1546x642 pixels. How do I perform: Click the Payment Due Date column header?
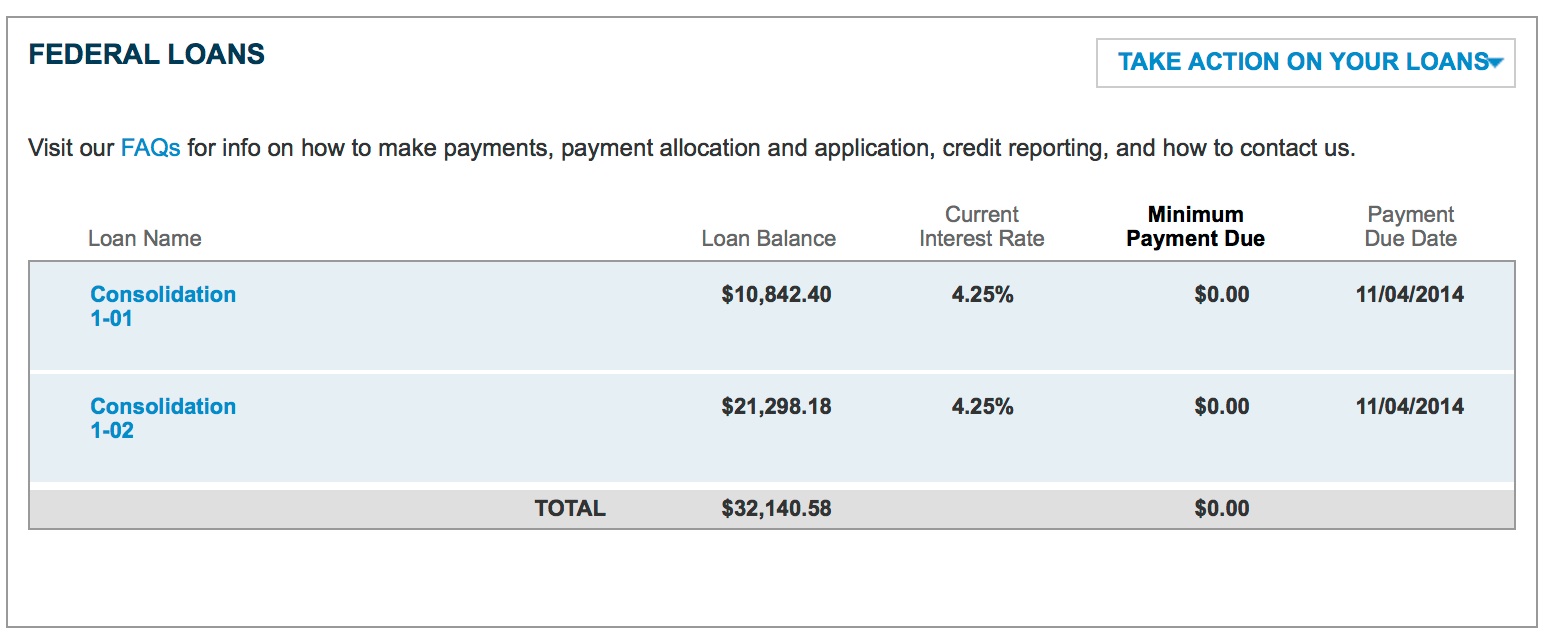[x=1410, y=226]
